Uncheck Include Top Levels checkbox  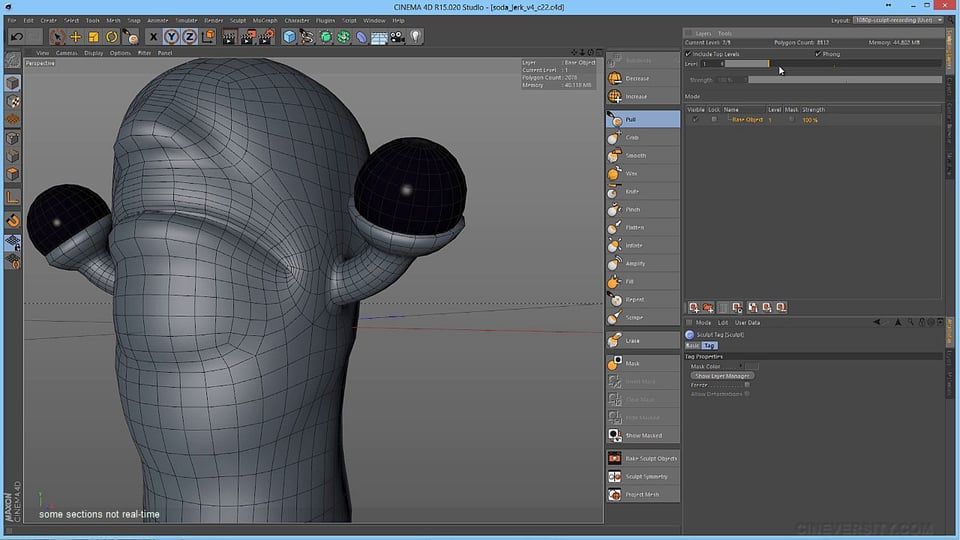pos(689,54)
